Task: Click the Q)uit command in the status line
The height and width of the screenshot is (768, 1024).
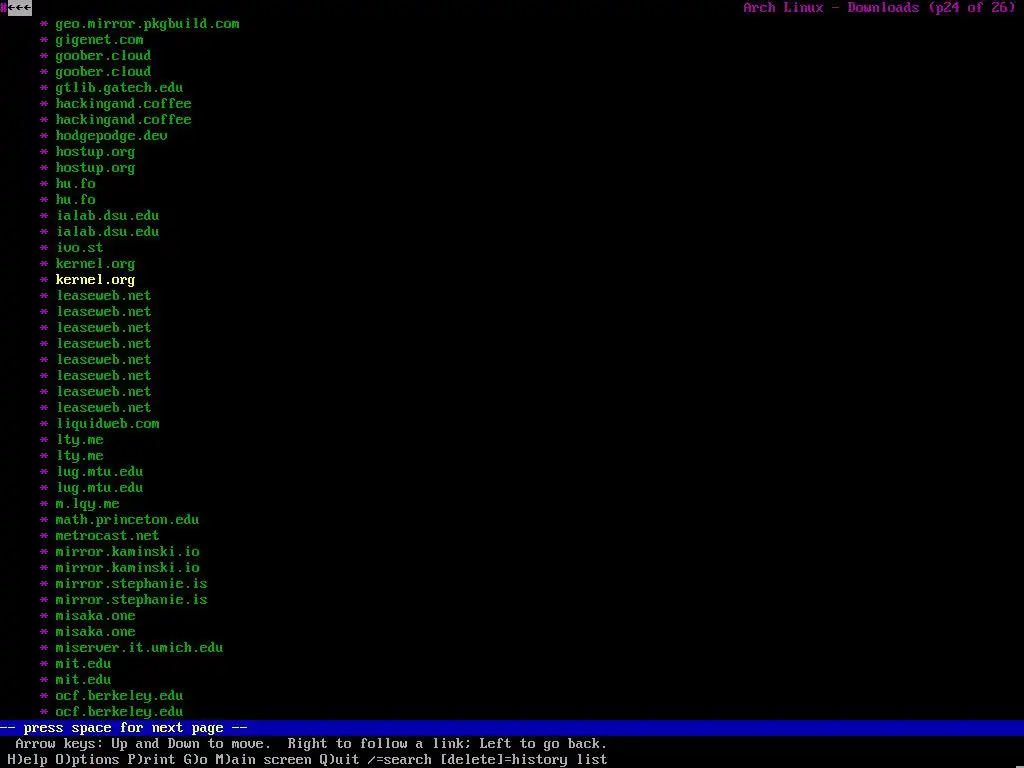Action: point(339,760)
